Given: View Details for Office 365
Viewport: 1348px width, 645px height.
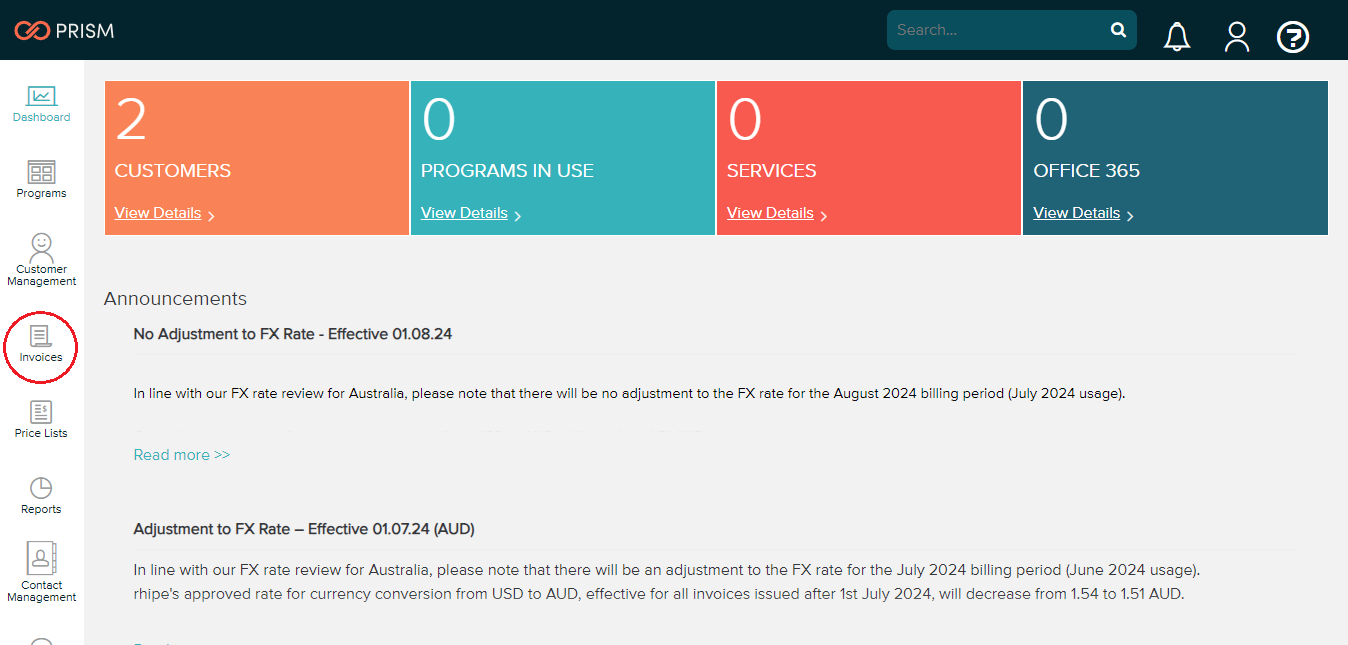Looking at the screenshot, I should 1077,212.
